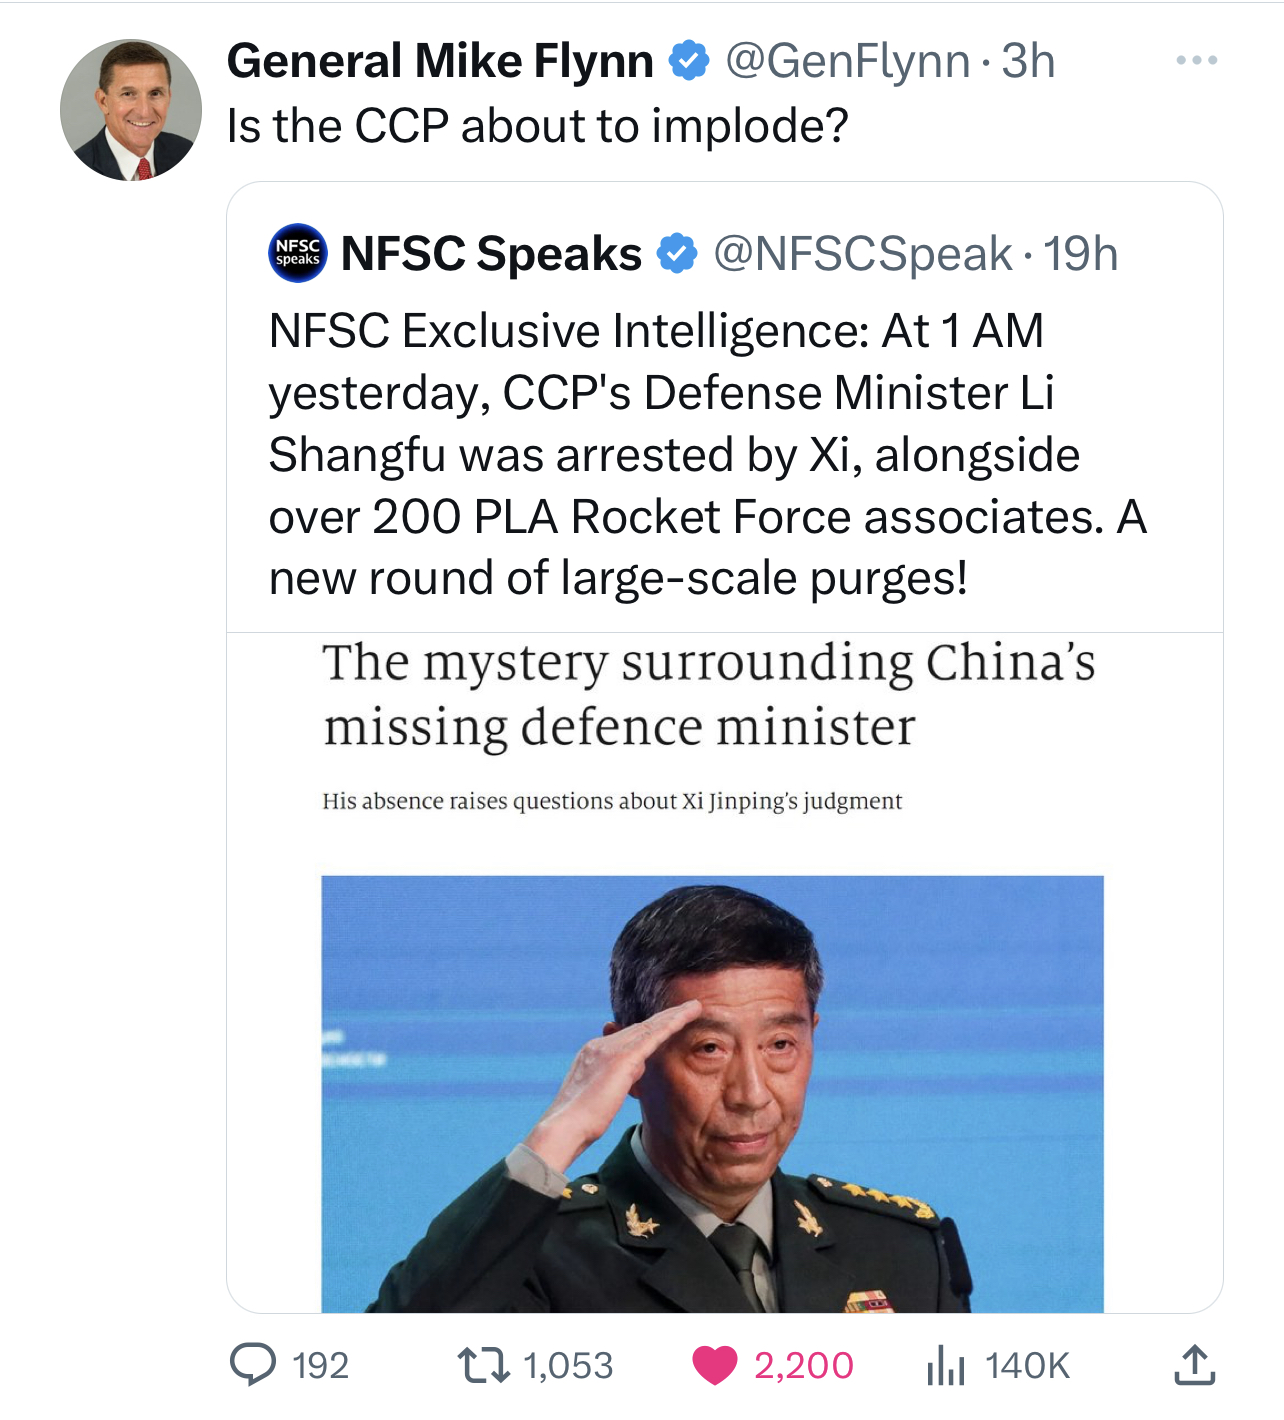Click the 19h quoted tweet timestamp
The image size is (1284, 1420).
tap(1081, 254)
